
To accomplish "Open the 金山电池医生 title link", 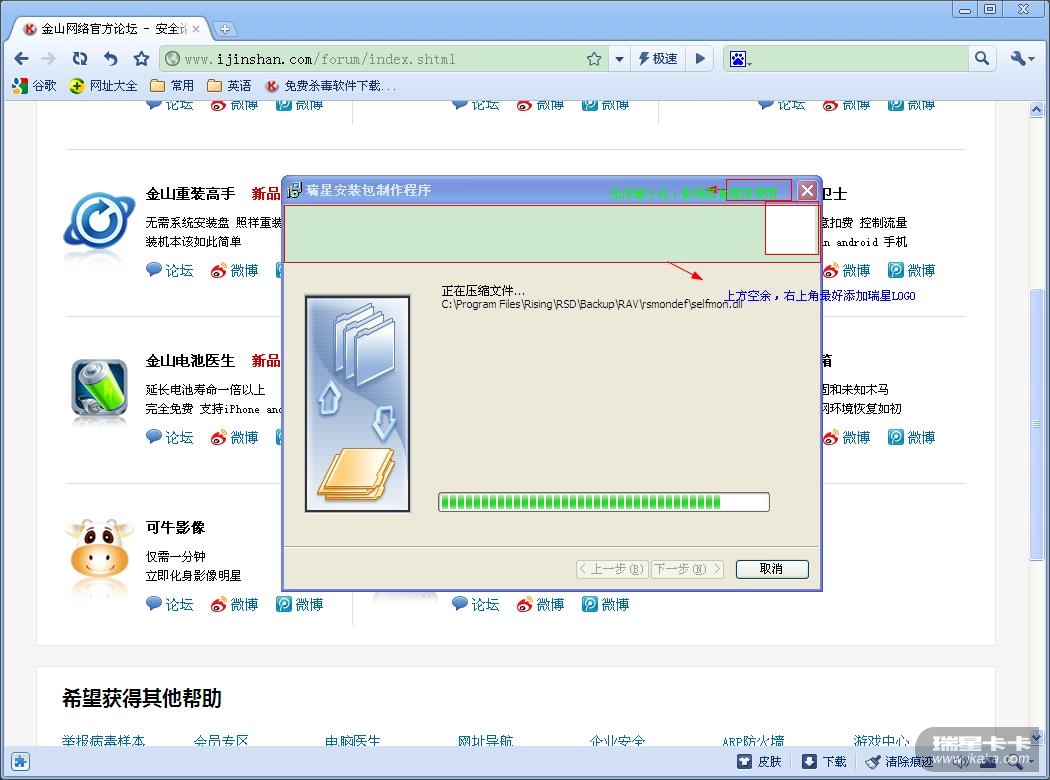I will point(190,360).
